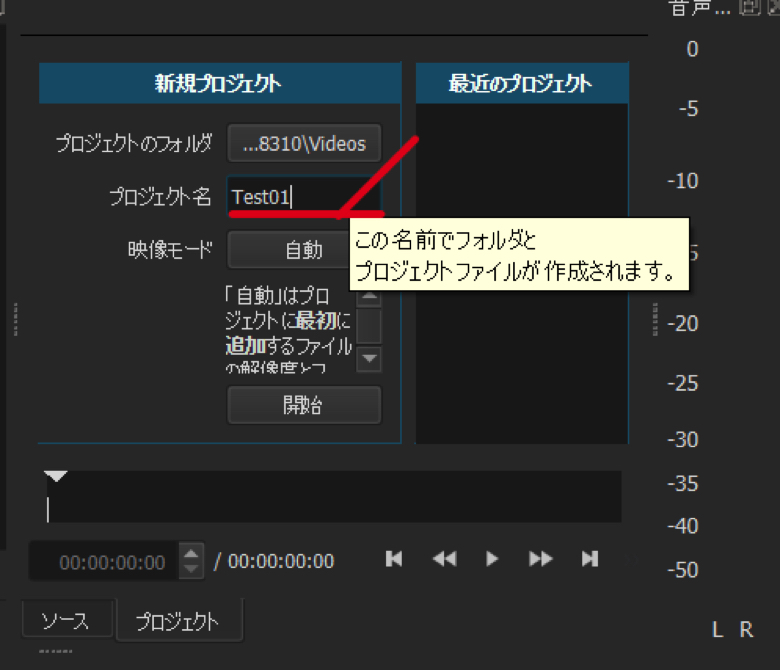Click the playhead marker on the scrub bar

56,476
